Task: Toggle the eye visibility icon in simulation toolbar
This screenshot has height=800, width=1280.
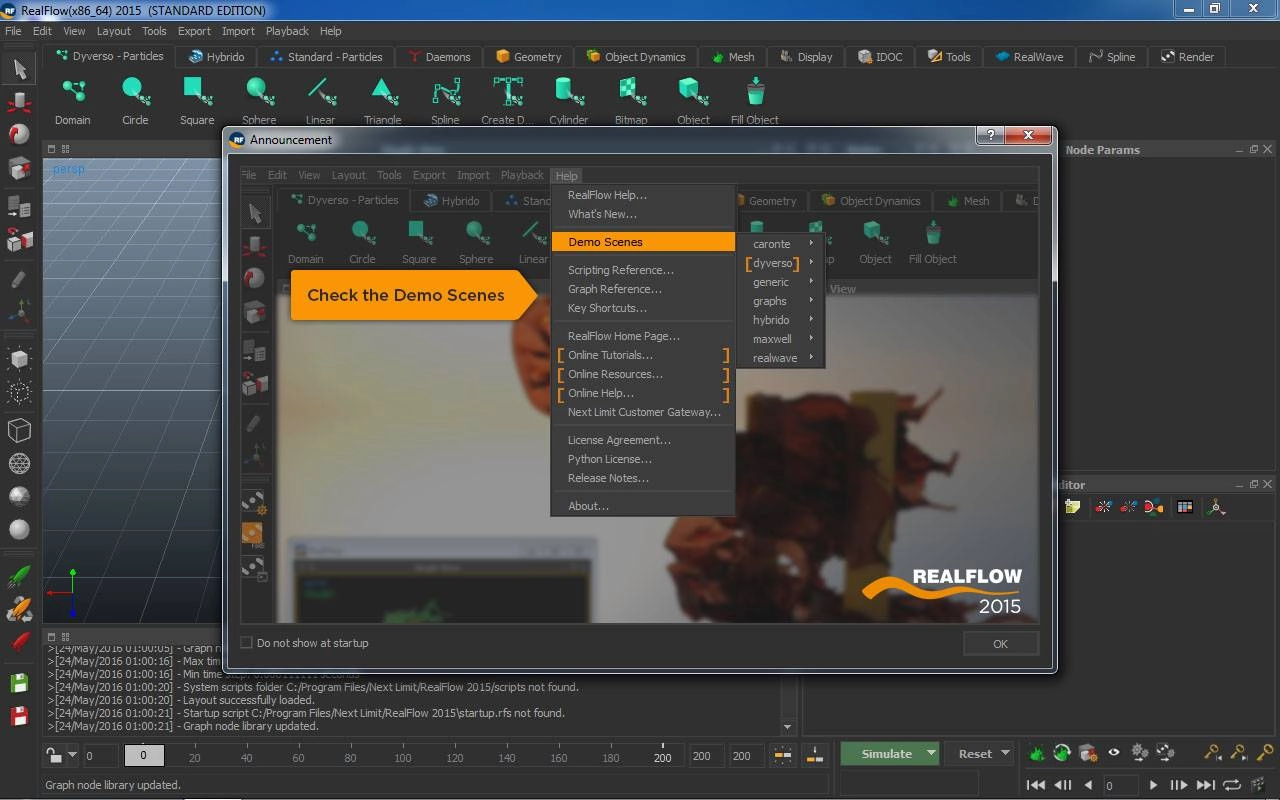Action: pos(1114,753)
